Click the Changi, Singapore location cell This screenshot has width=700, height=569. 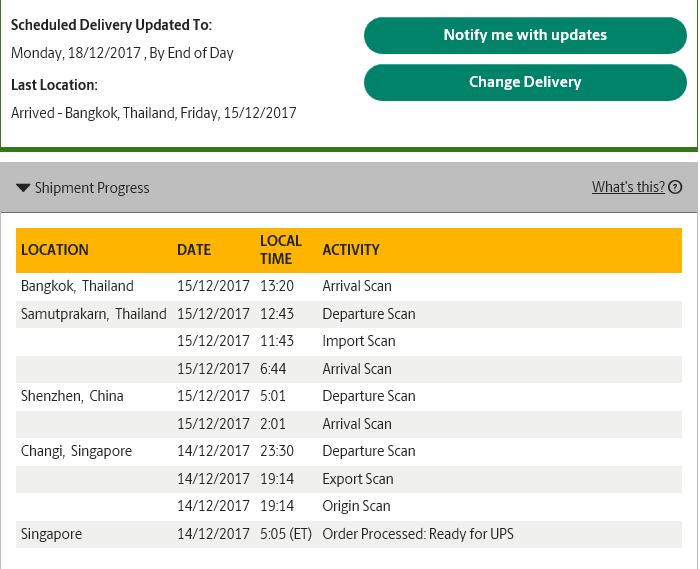[x=76, y=451]
